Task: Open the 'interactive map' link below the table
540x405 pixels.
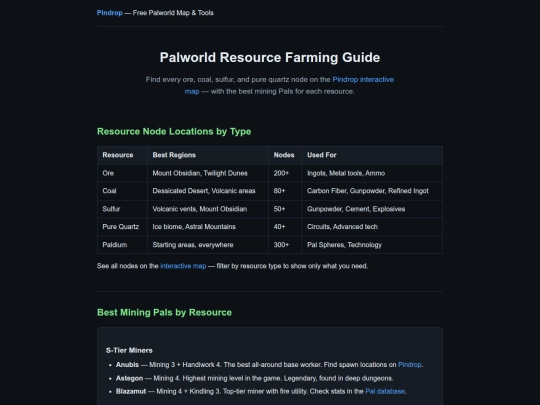Action: click(183, 266)
